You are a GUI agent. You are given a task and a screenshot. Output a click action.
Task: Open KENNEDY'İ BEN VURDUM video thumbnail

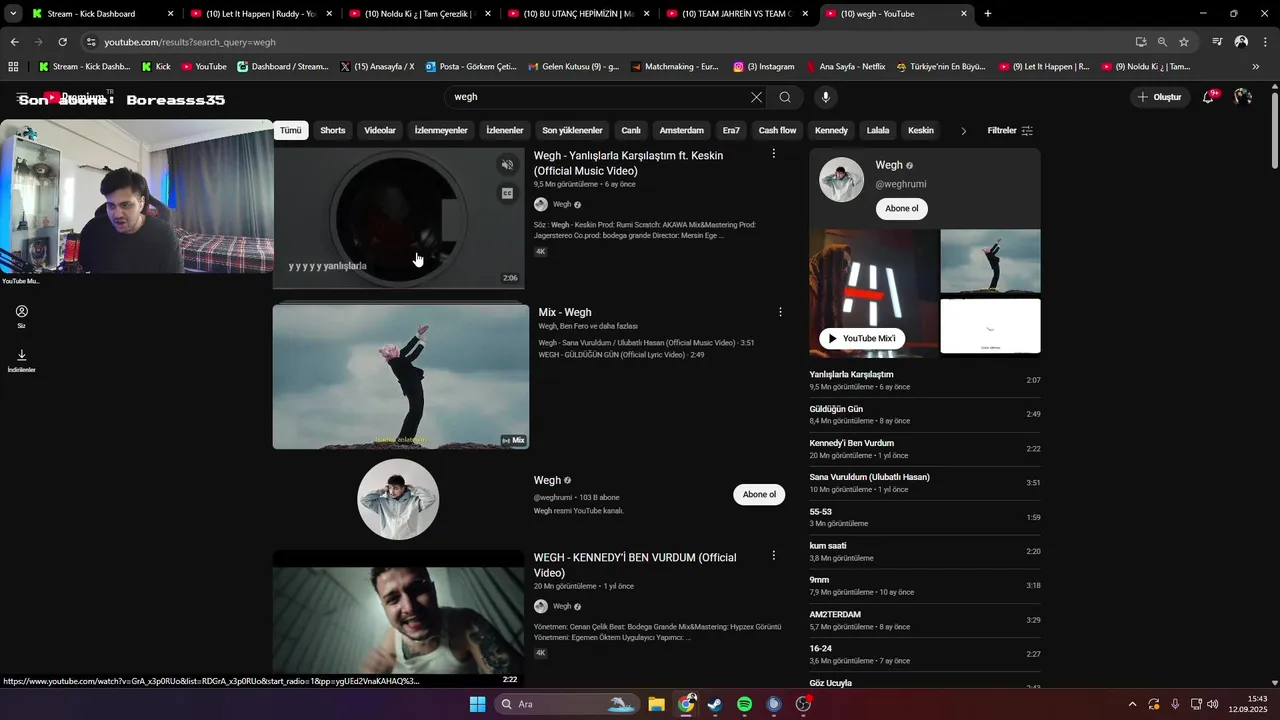pos(398,619)
